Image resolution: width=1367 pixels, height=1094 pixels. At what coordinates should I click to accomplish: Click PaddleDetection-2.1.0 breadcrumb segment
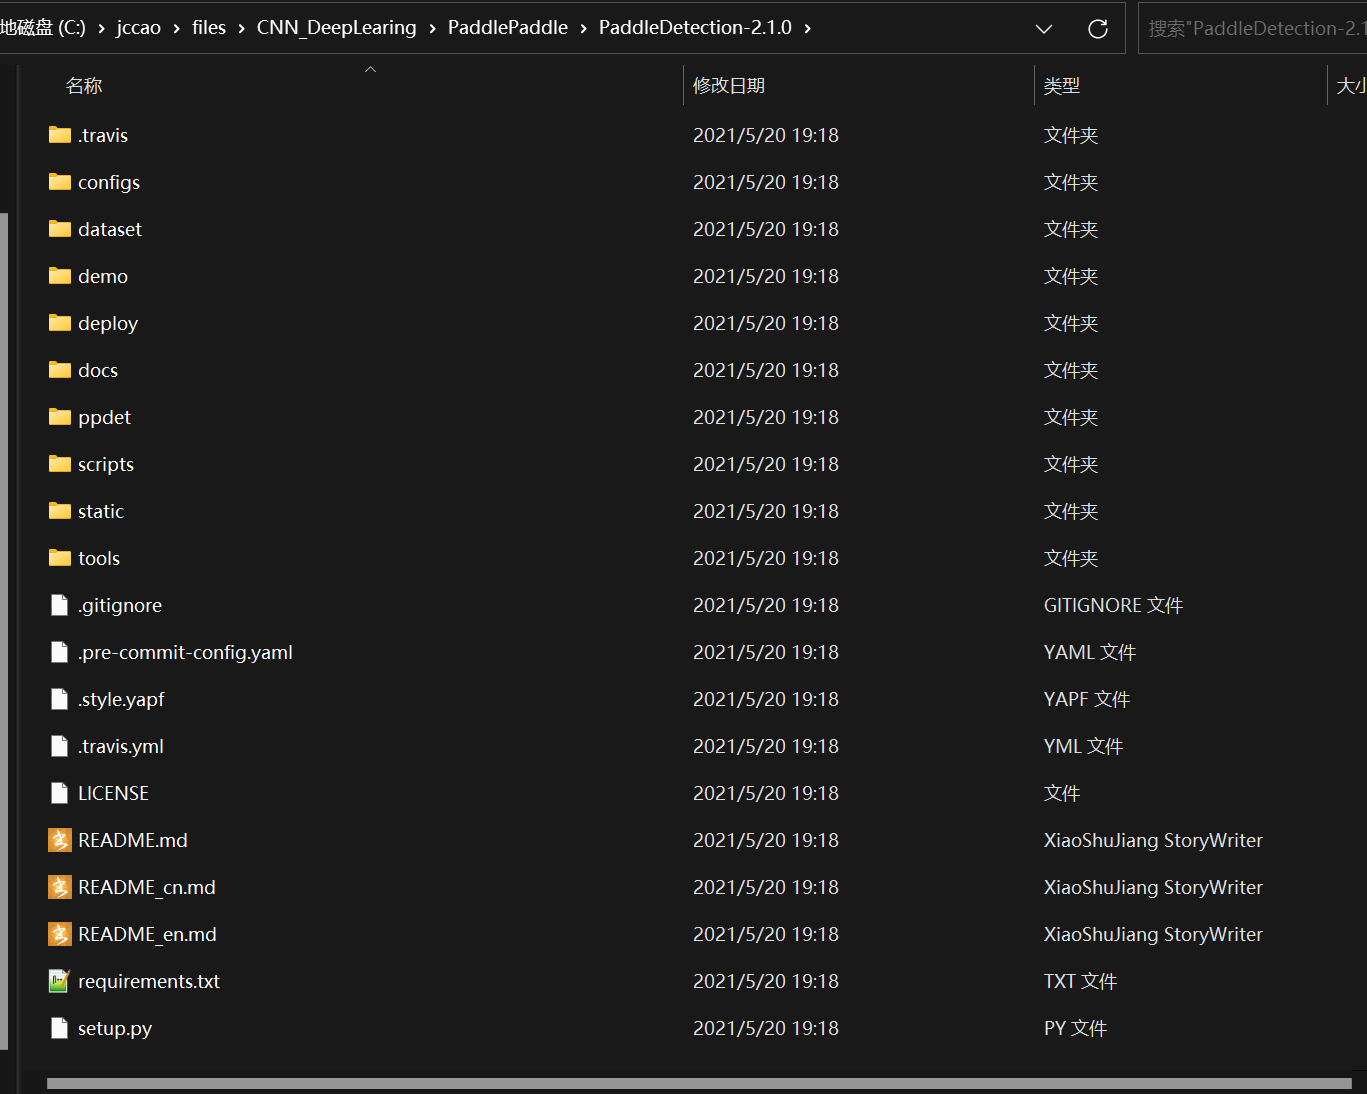coord(695,28)
